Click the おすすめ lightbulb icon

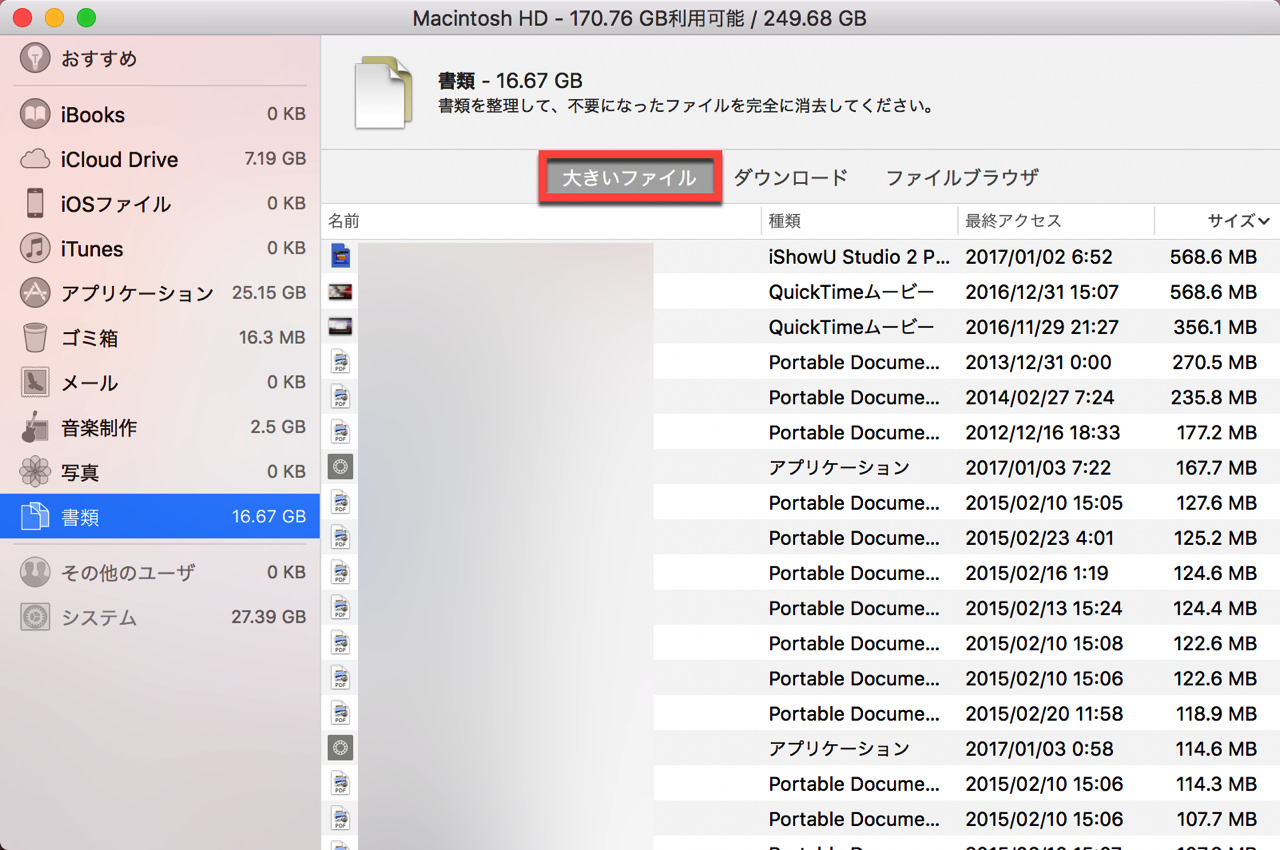click(x=35, y=58)
